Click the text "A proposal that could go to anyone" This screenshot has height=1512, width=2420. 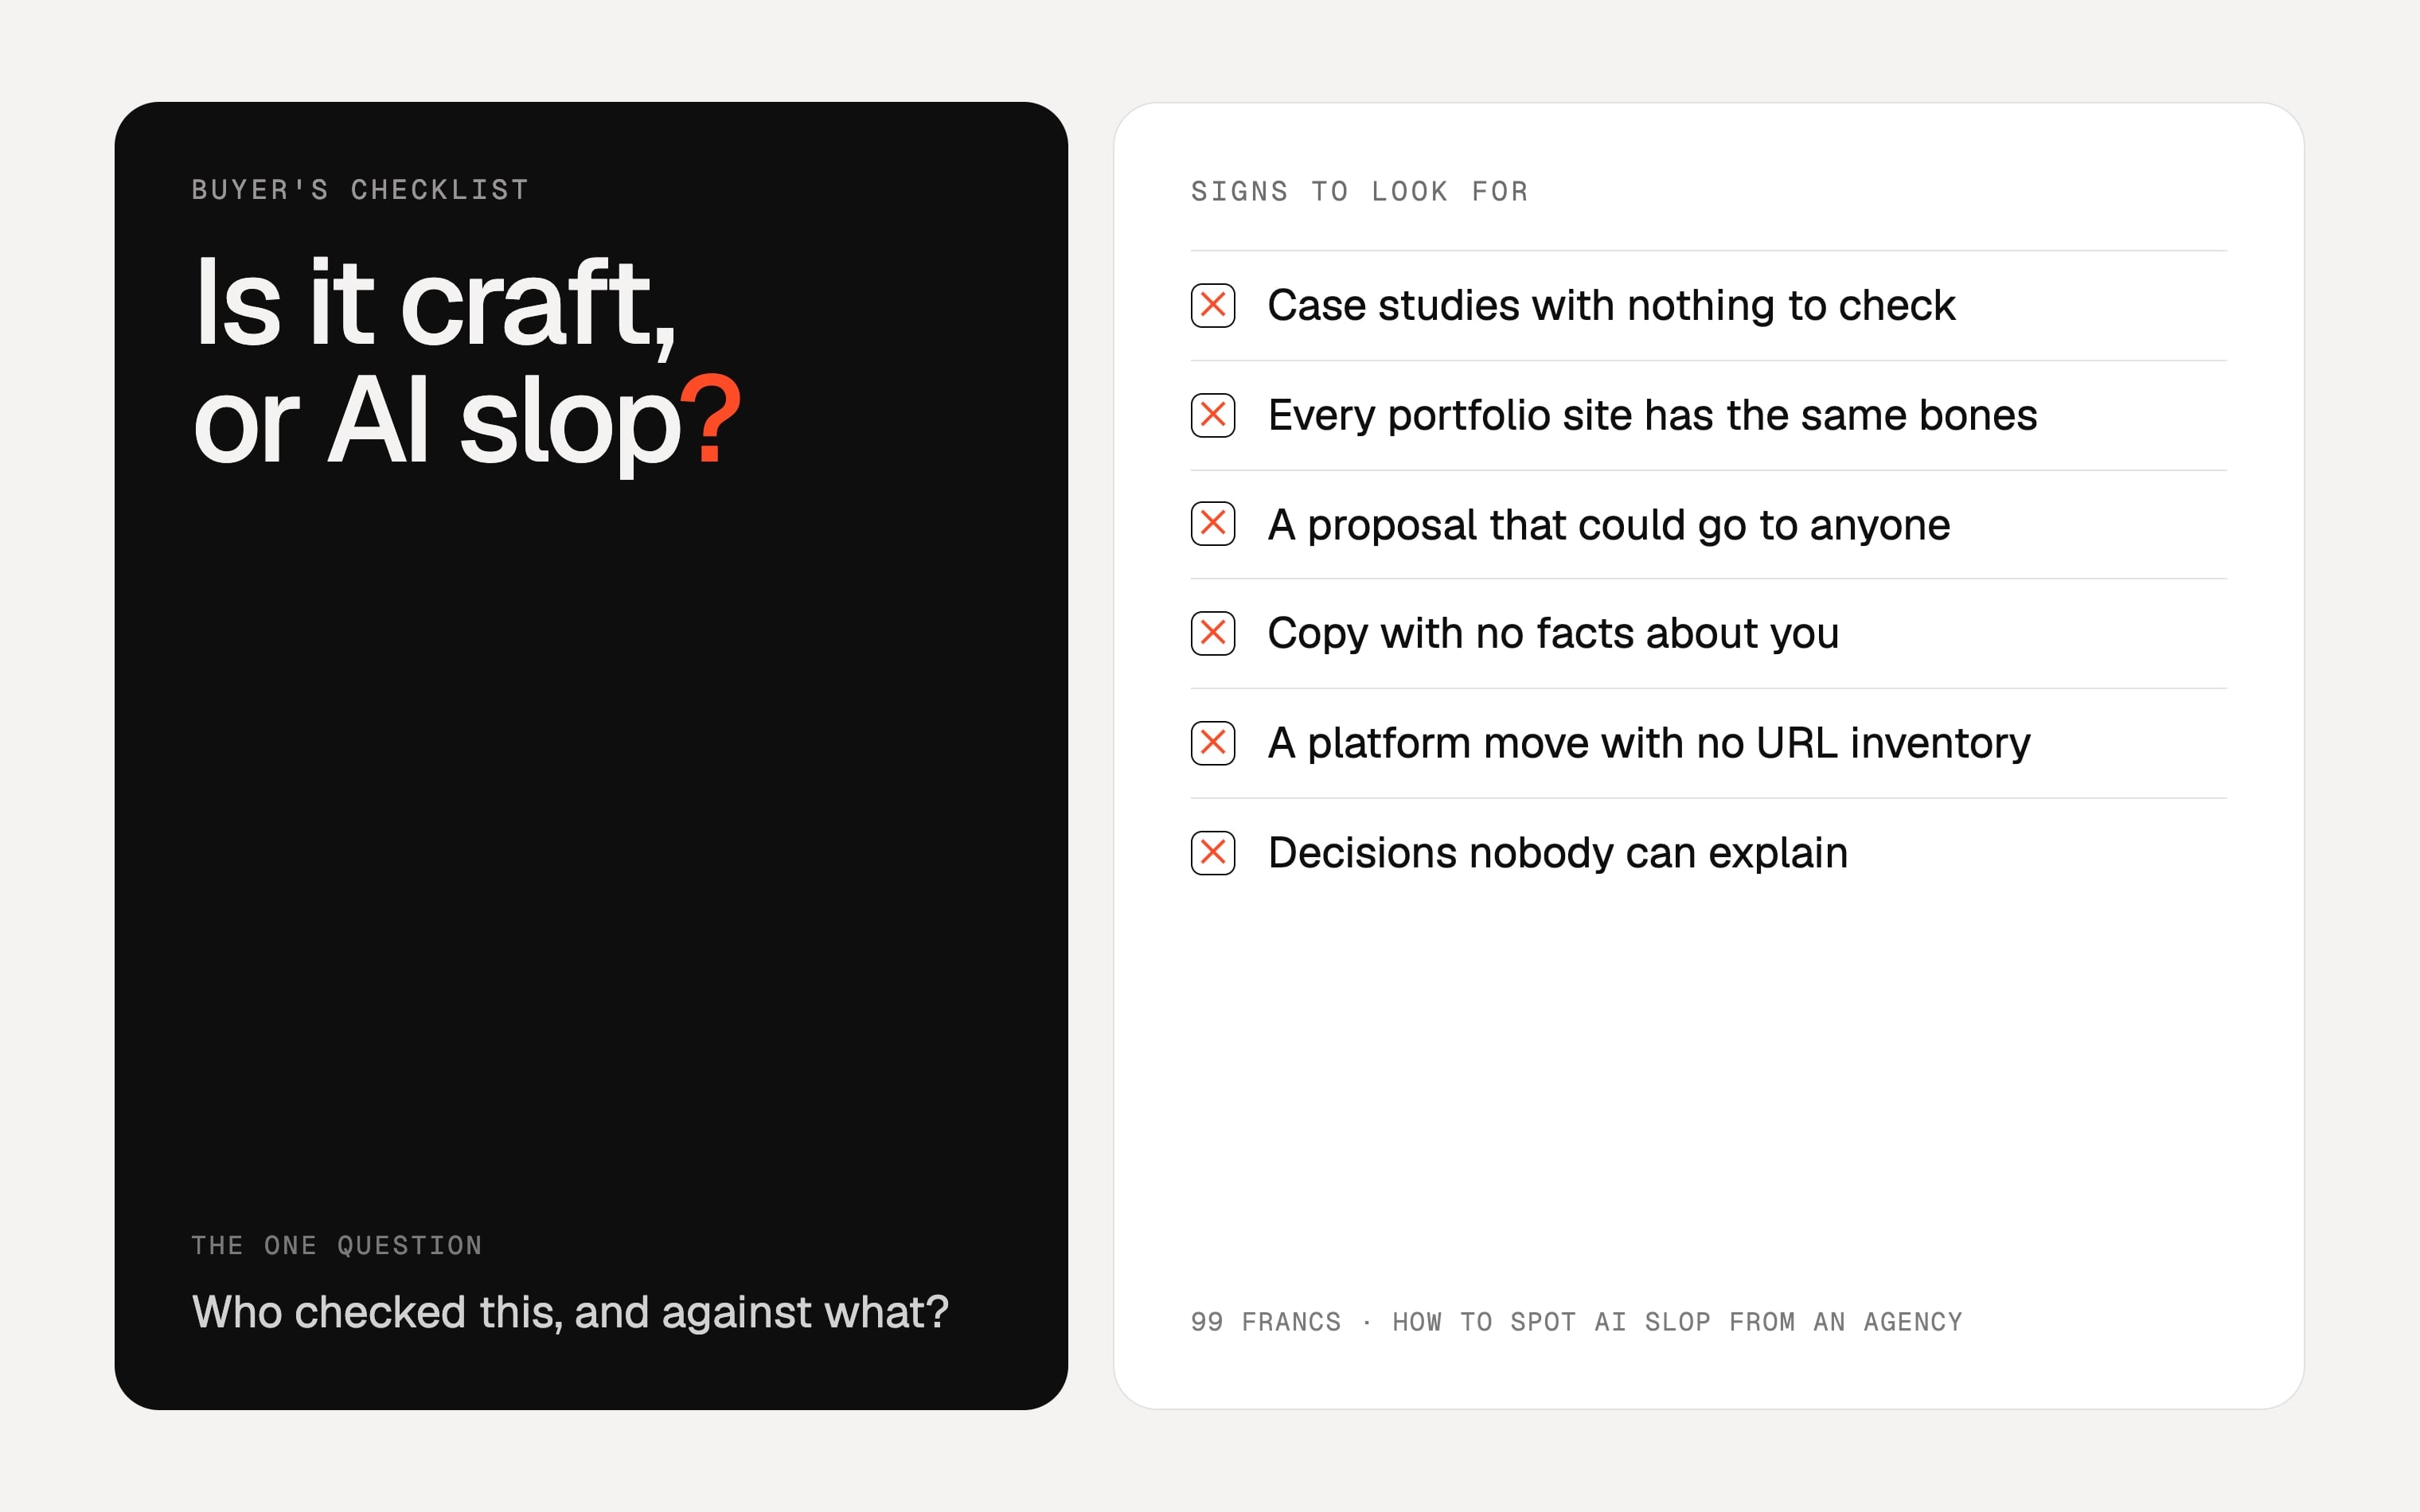[x=1609, y=525]
